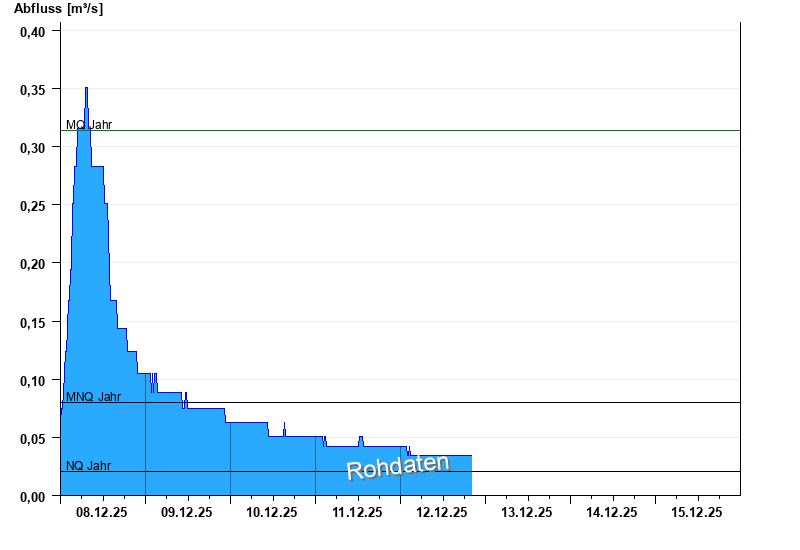
Task: Click the 12.12.25 date label
Action: (442, 512)
